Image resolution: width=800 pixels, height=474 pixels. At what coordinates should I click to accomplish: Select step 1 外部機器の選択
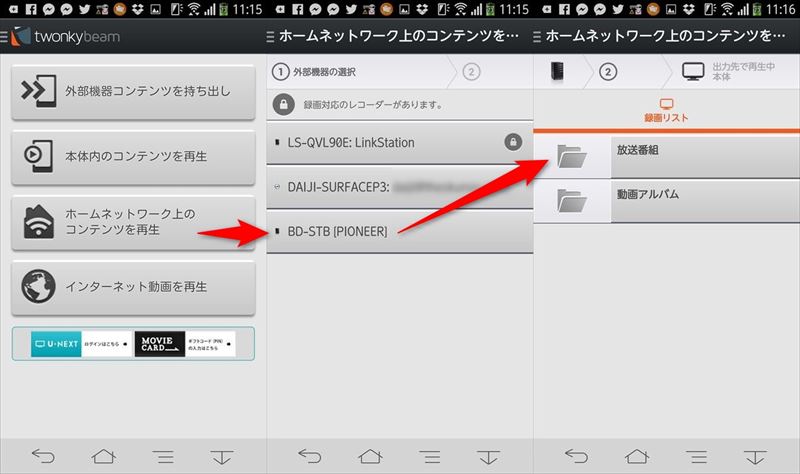314,72
